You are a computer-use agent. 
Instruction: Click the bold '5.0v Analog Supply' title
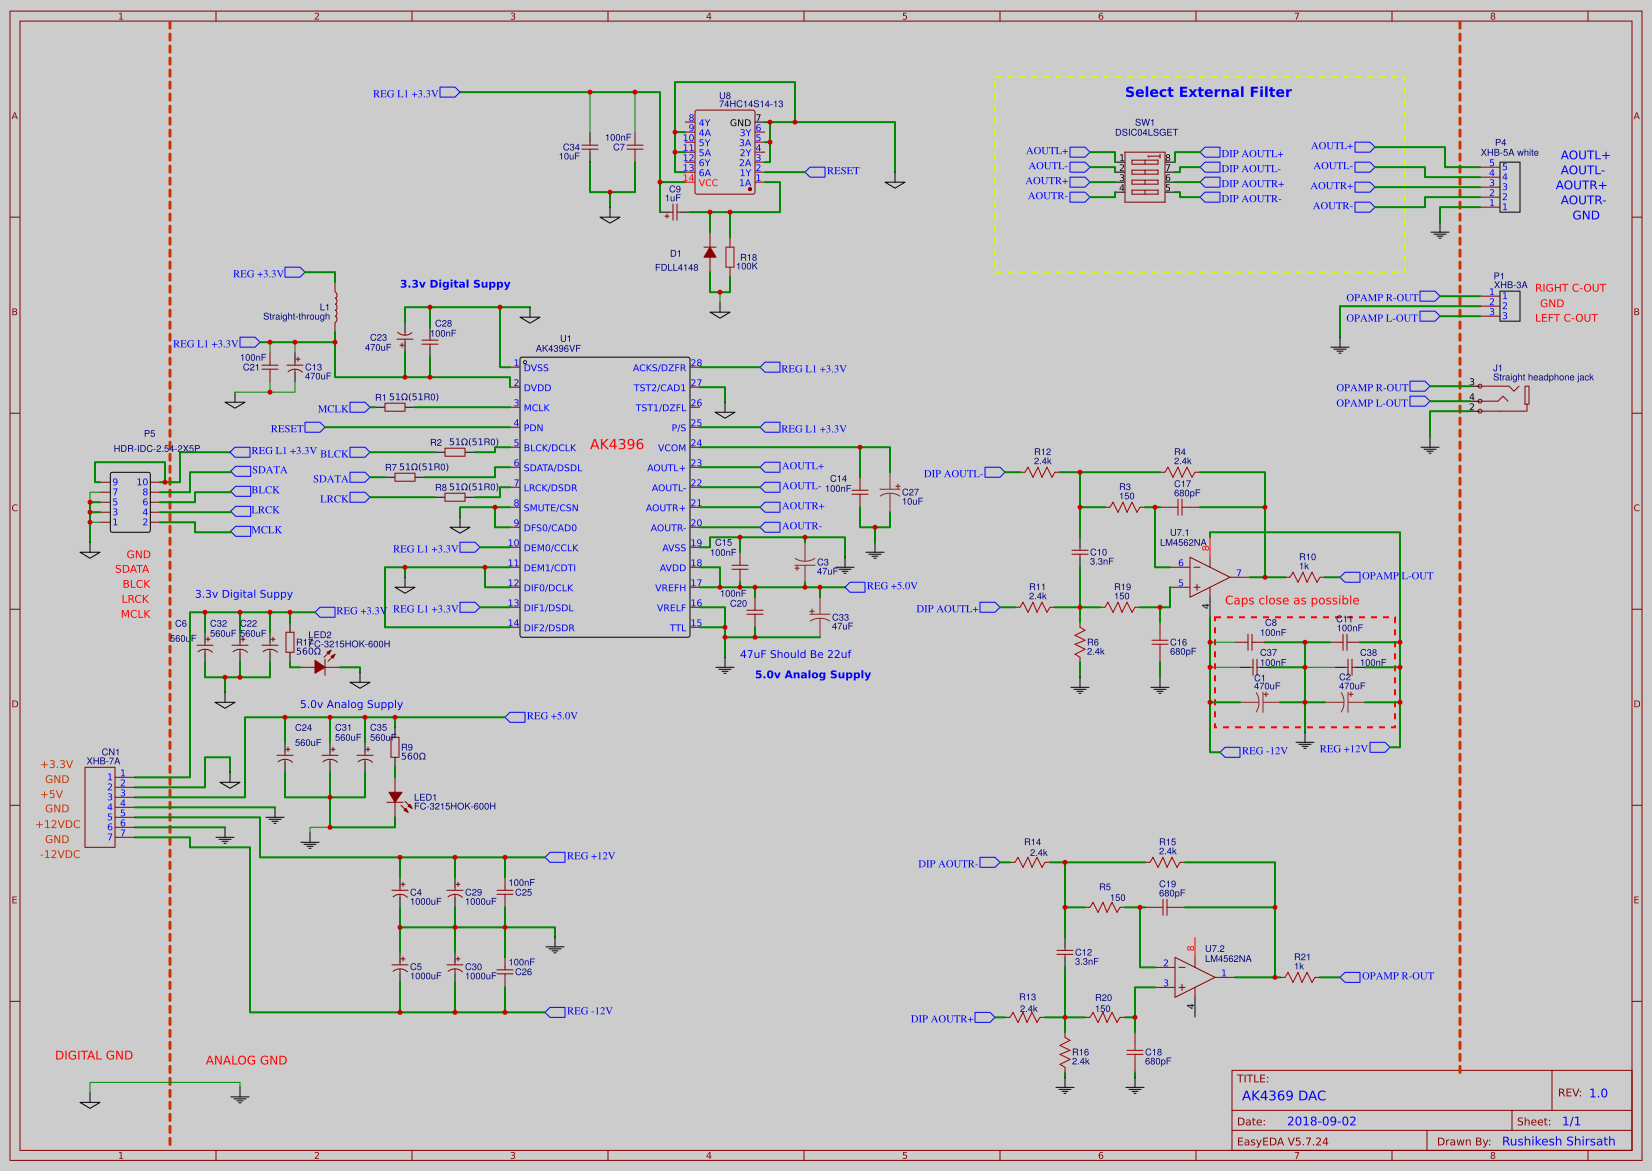coord(813,675)
